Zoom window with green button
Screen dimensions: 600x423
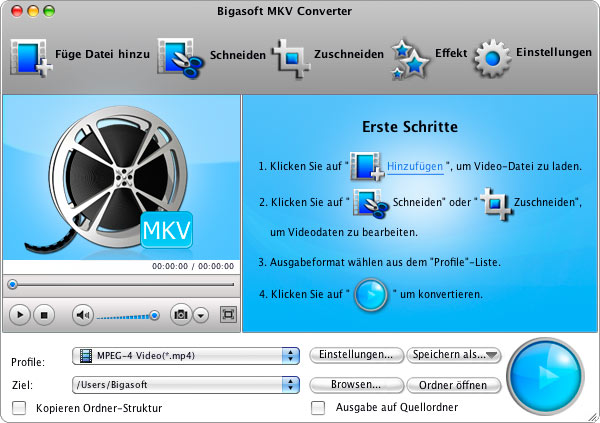coord(49,11)
